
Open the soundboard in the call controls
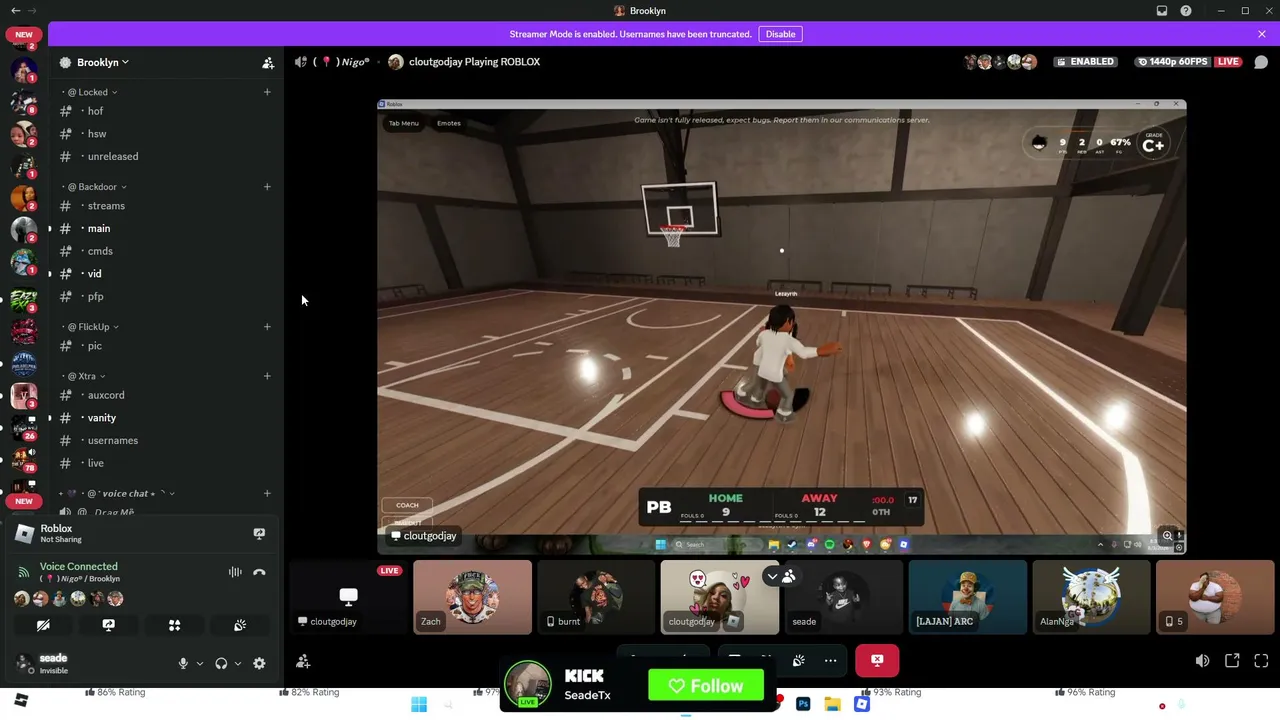tap(798, 660)
